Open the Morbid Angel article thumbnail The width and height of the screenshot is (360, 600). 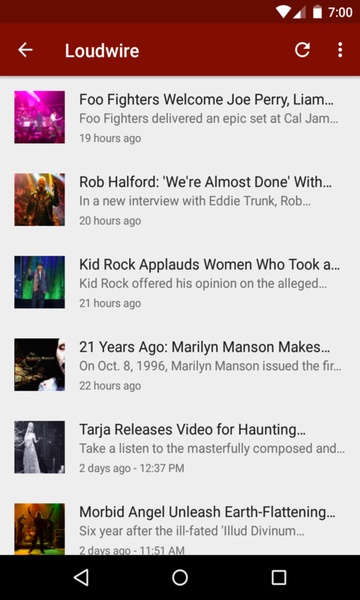pyautogui.click(x=40, y=529)
